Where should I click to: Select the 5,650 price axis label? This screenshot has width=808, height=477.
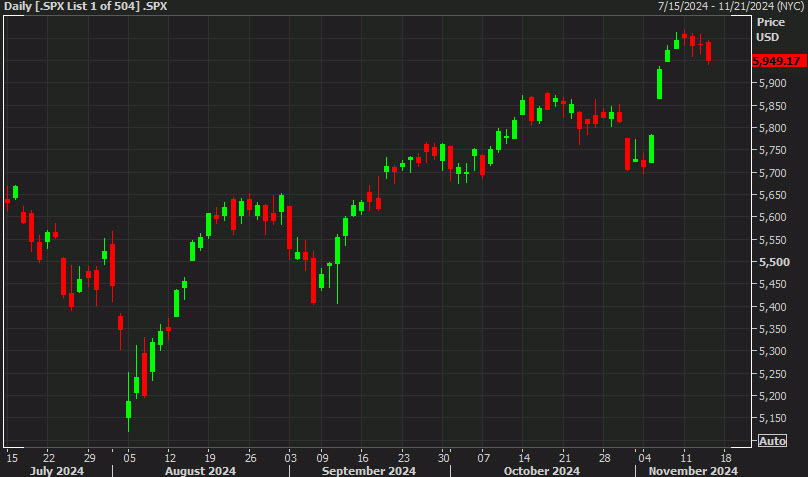point(772,195)
